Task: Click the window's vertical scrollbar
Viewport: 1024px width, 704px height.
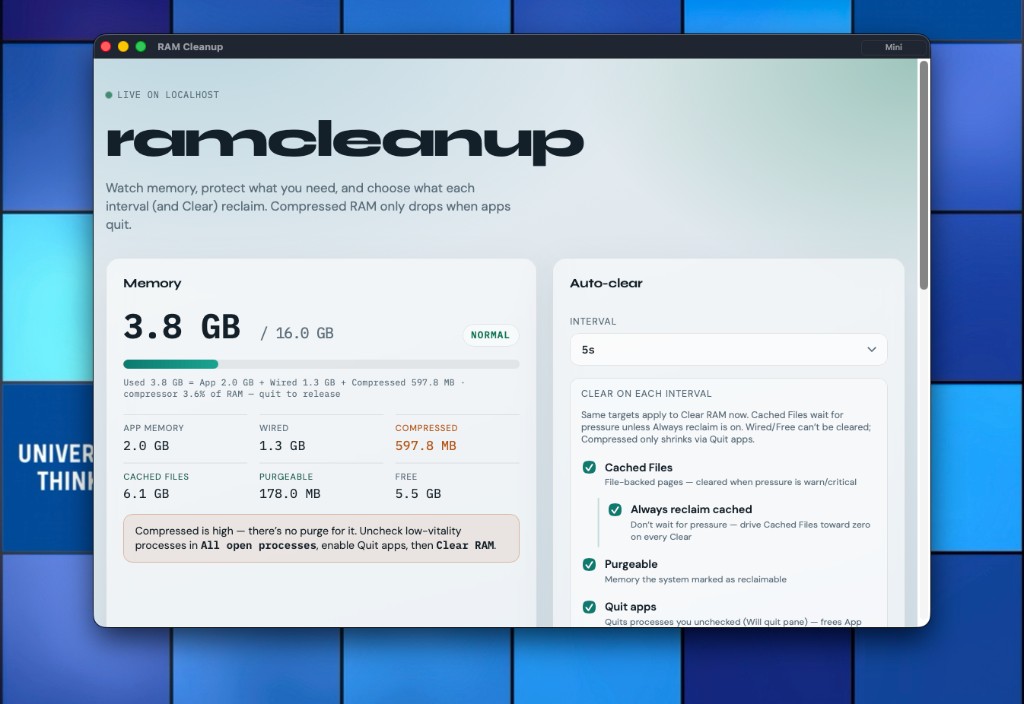Action: [923, 175]
